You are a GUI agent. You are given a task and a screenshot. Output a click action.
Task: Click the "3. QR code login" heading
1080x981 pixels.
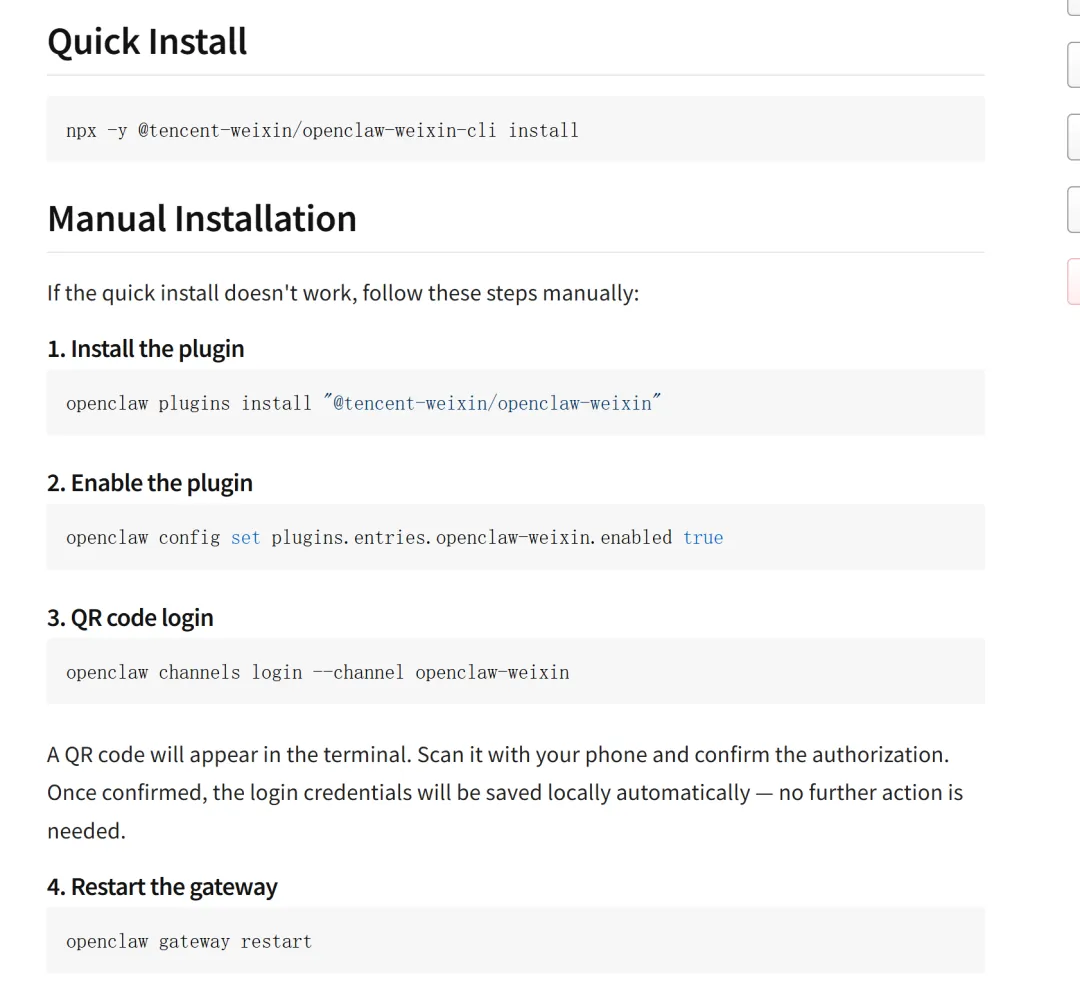coord(130,618)
